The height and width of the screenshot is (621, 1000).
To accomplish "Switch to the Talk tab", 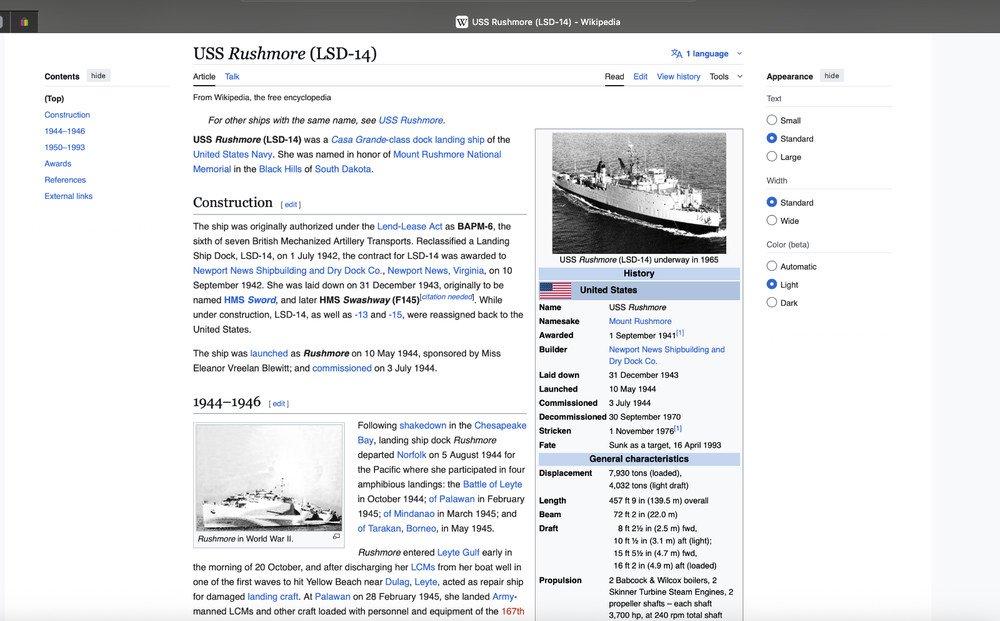I will 232,75.
